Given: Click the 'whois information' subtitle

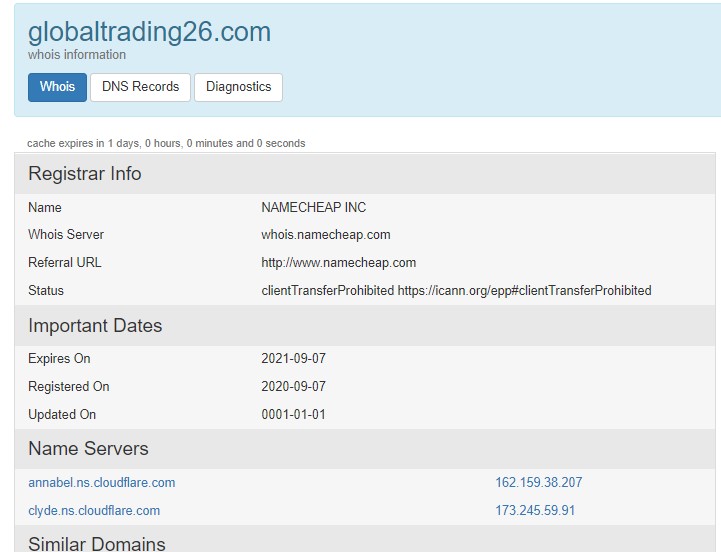Looking at the screenshot, I should (77, 55).
